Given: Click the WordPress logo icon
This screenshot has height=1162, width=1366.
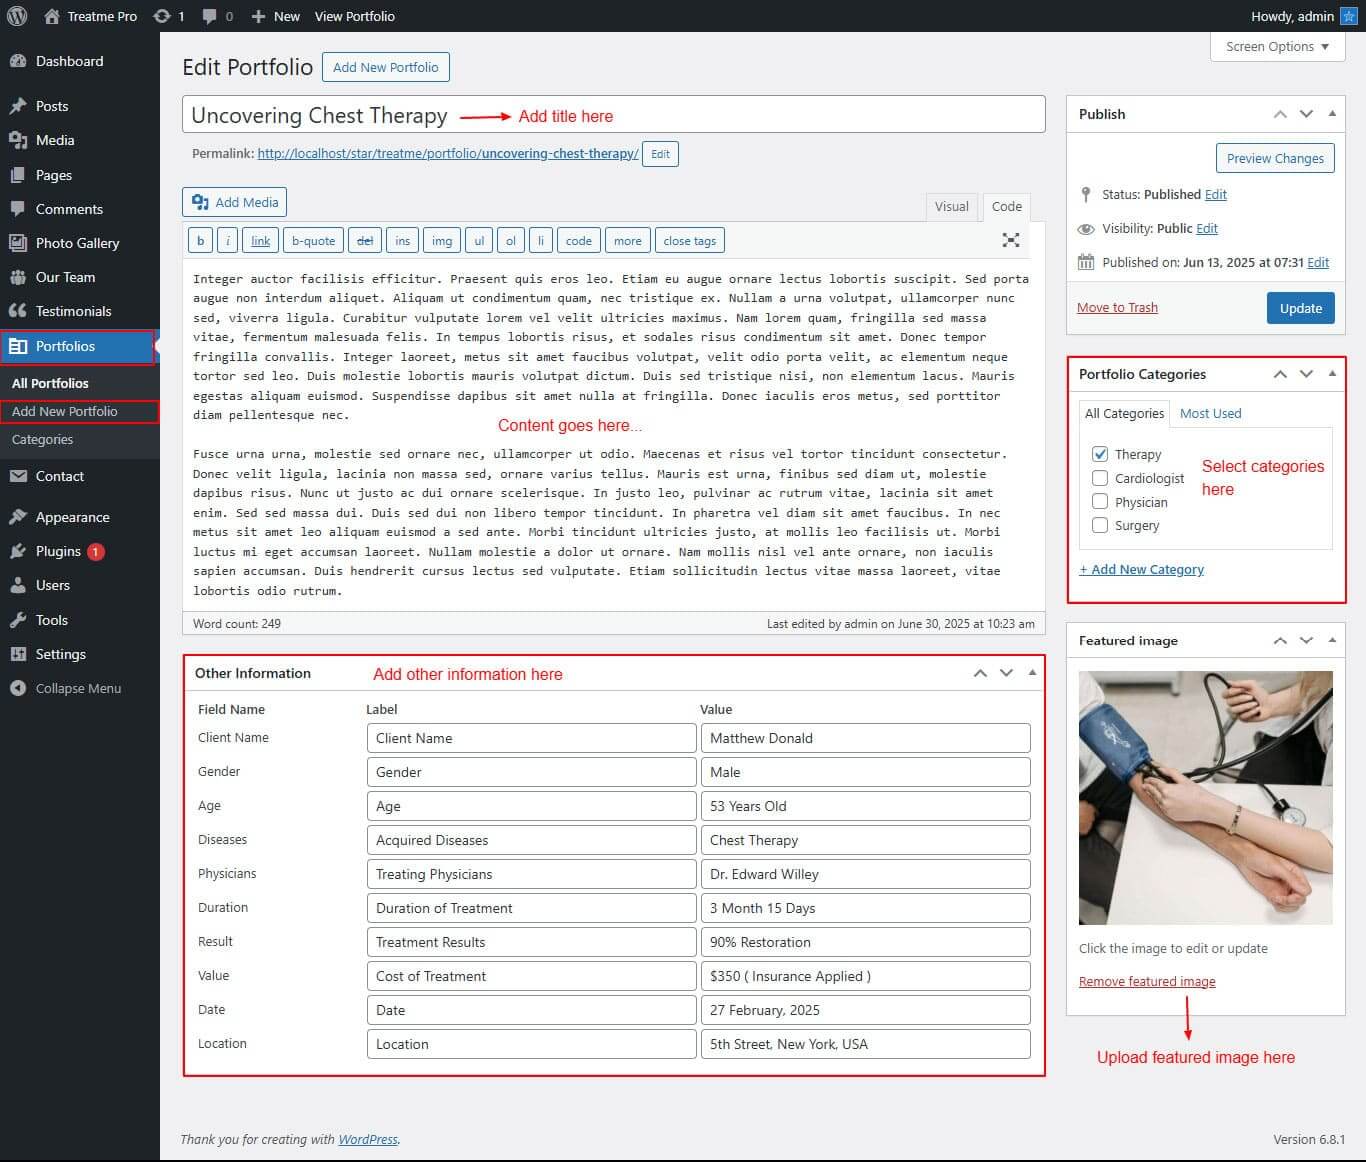Looking at the screenshot, I should click(18, 16).
